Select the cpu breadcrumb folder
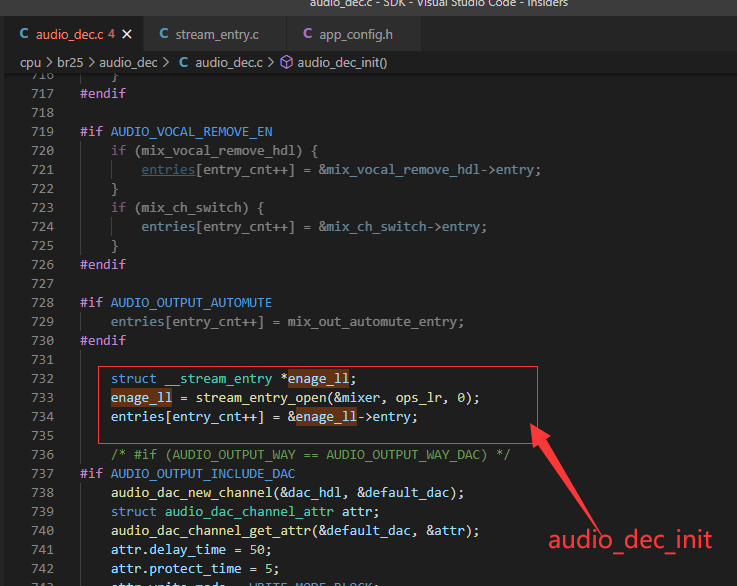The image size is (737, 586). 31,63
